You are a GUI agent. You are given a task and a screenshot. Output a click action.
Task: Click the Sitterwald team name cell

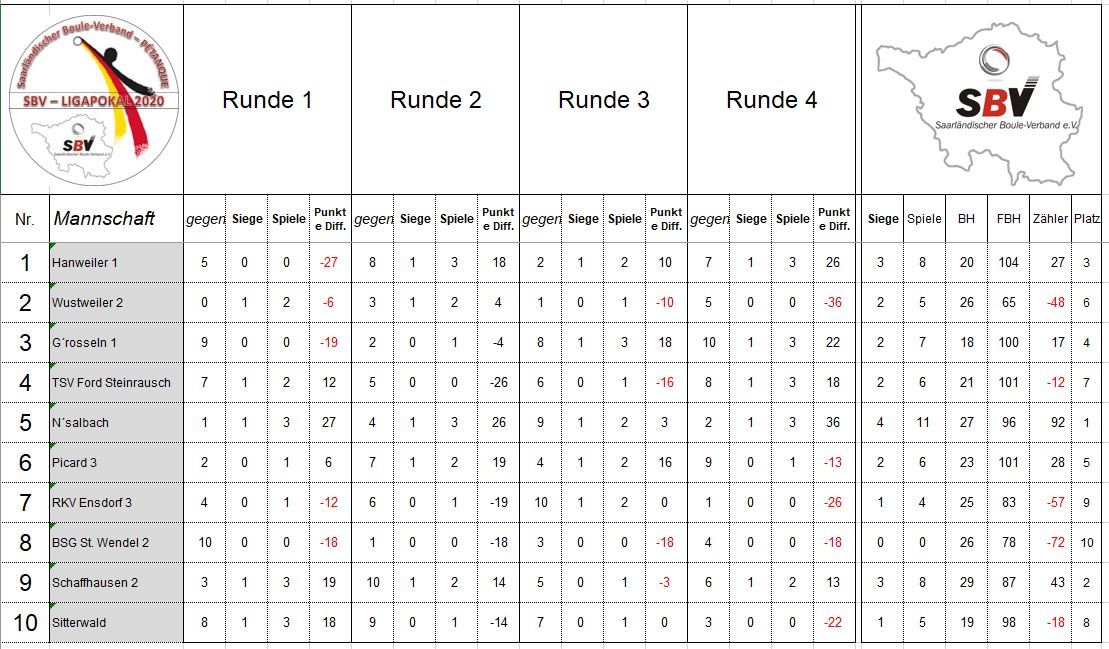click(x=115, y=623)
